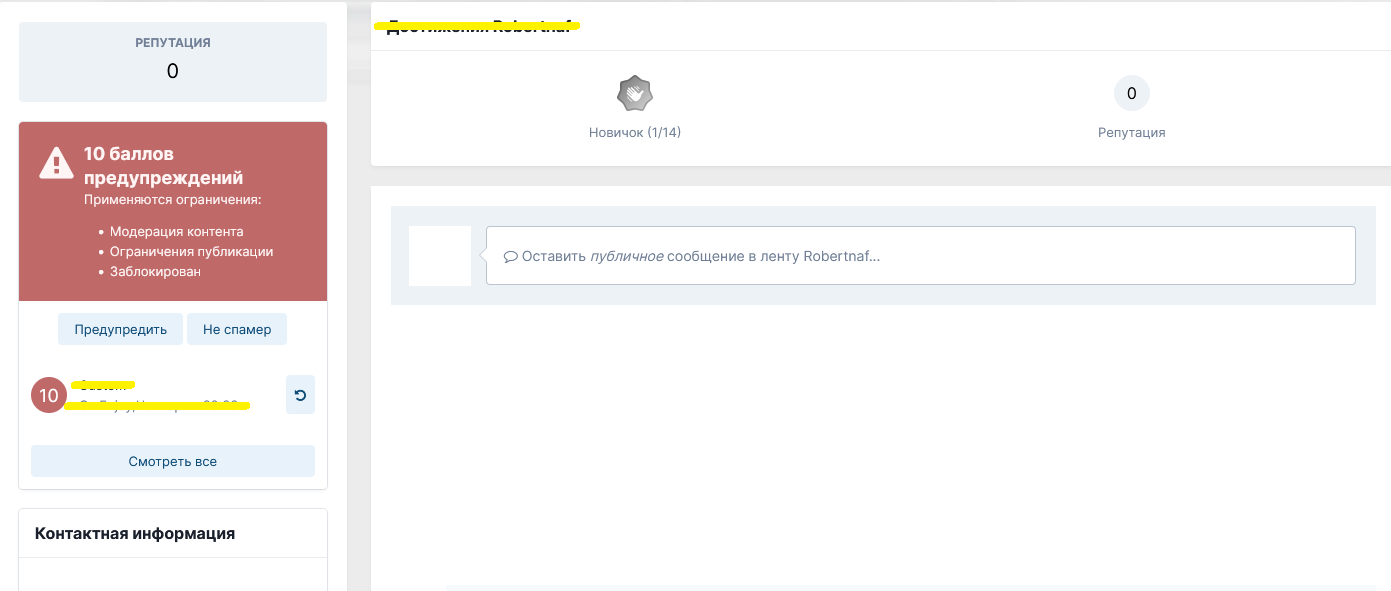Click the Репутация label under achievements
Image resolution: width=1391 pixels, height=591 pixels.
[1131, 132]
